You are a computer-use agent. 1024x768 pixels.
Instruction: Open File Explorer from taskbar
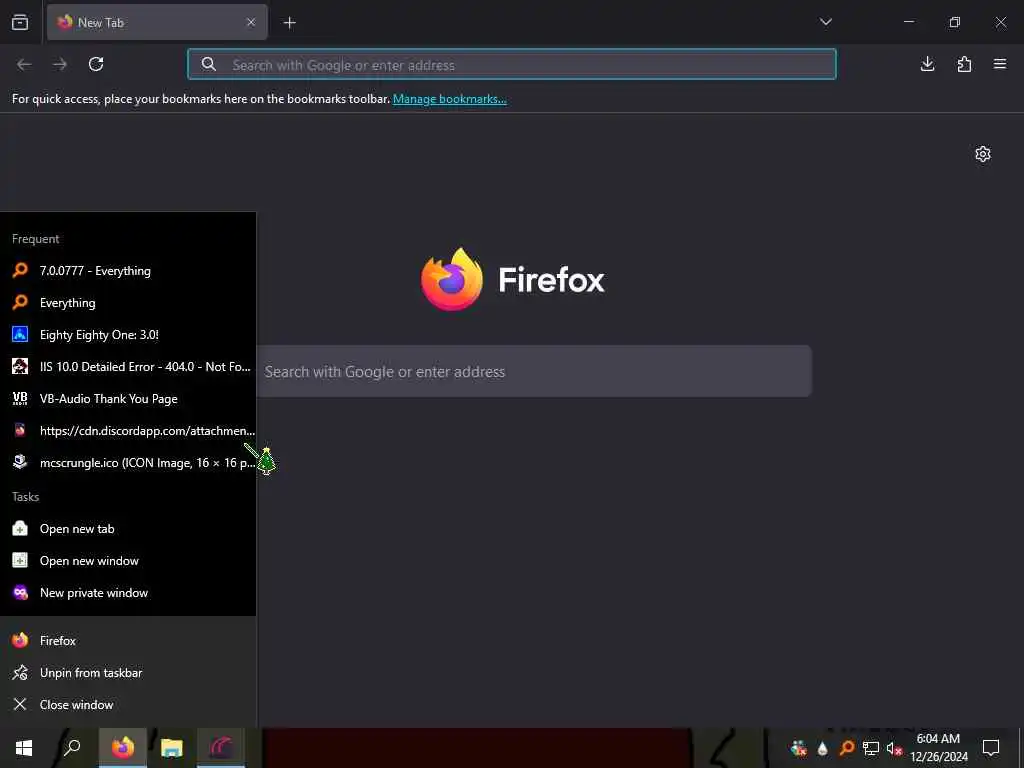tap(172, 748)
